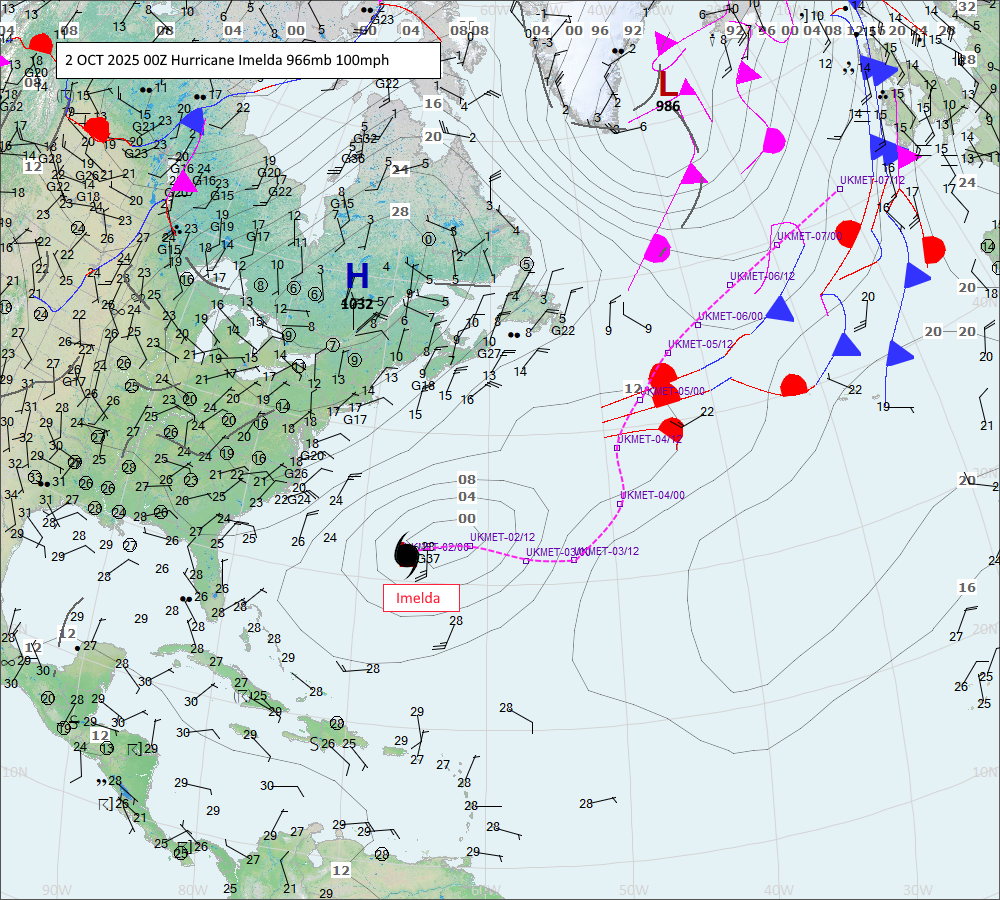1000x900 pixels.
Task: Click the G22 gust report near Newfoundland
Action: 563,331
